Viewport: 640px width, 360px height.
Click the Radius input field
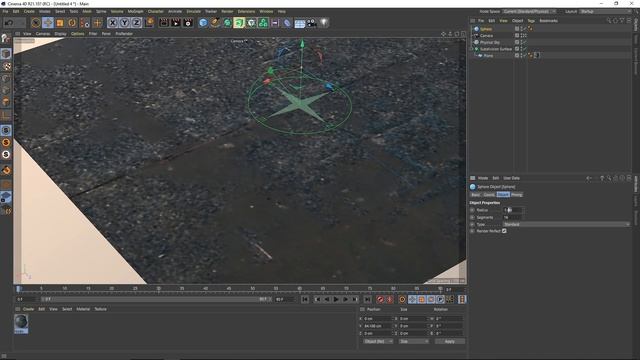pos(512,210)
